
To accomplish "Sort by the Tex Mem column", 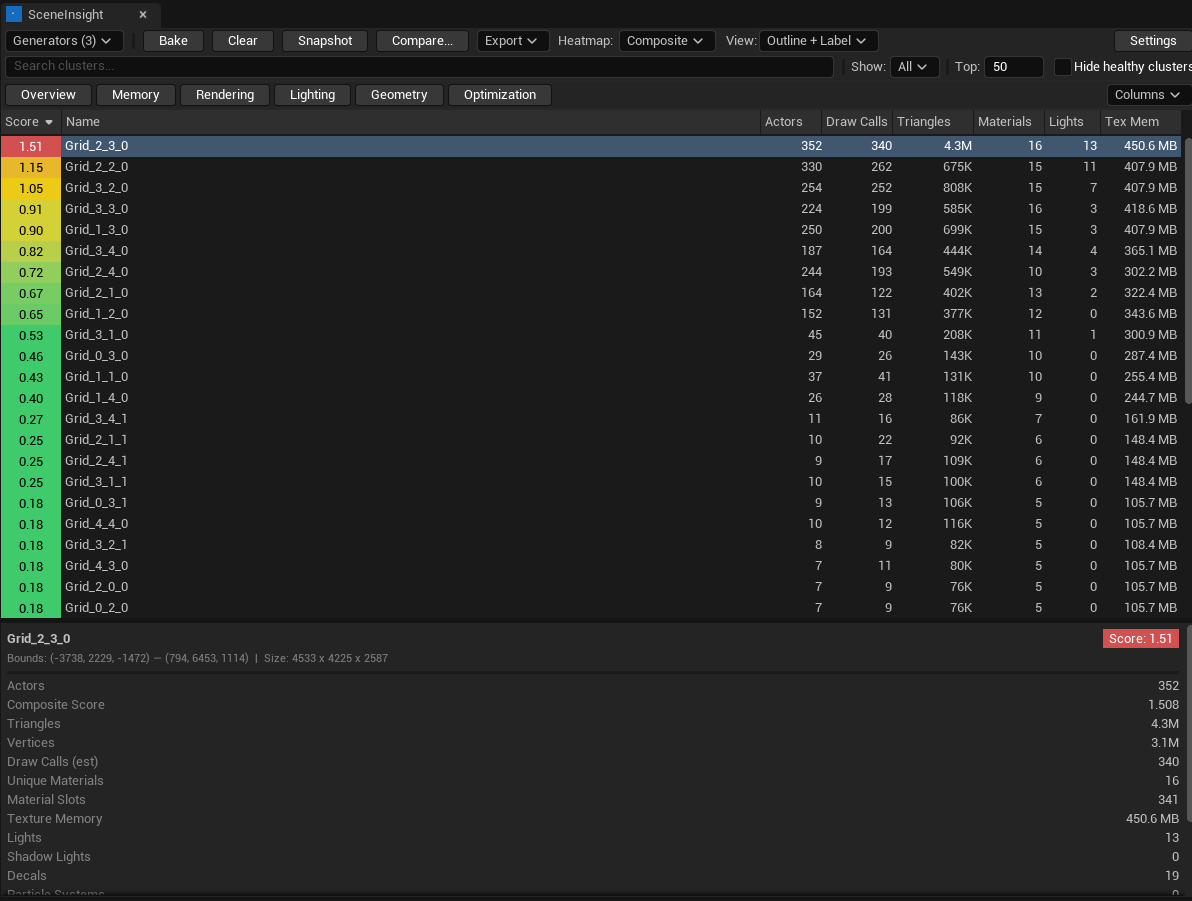I will tap(1141, 122).
